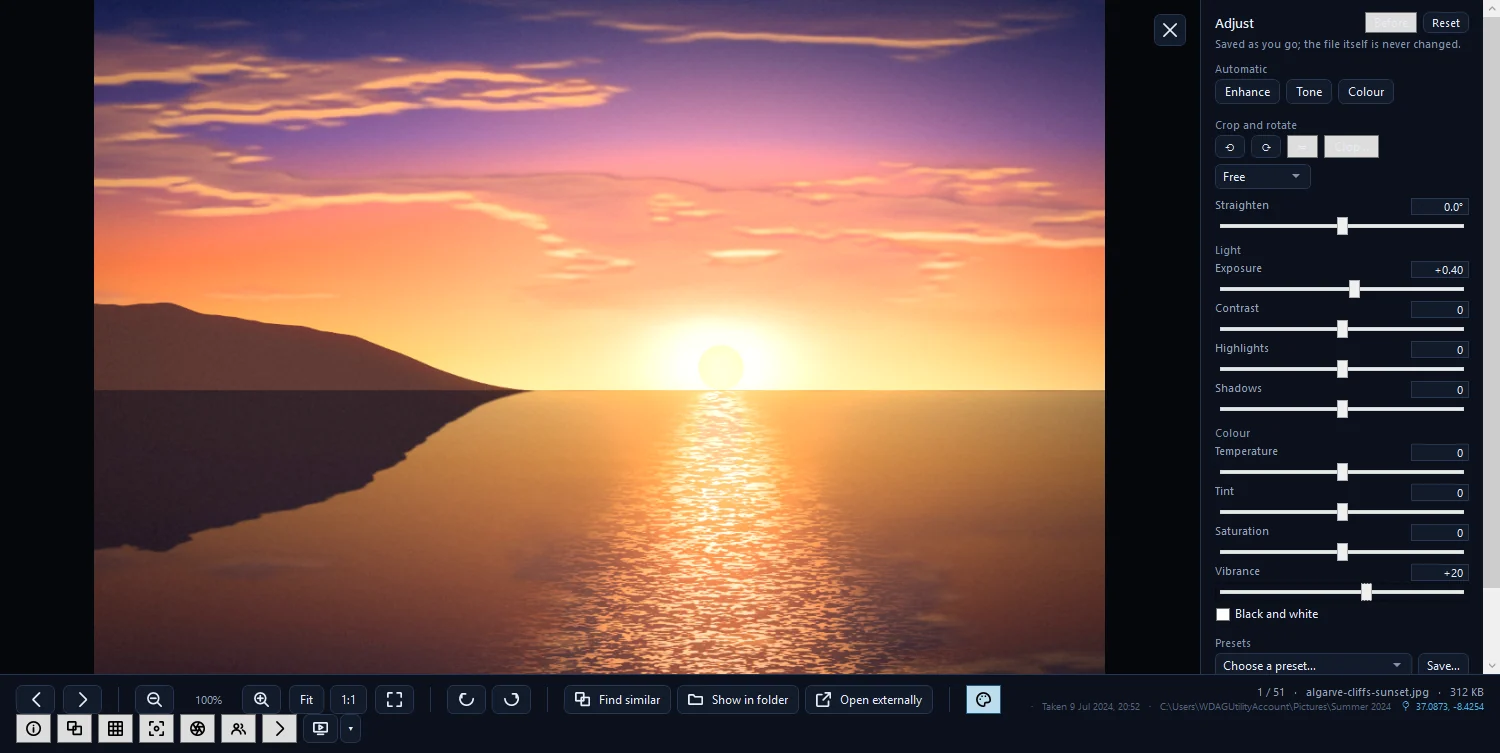Switch to the grid view icon

pos(115,728)
